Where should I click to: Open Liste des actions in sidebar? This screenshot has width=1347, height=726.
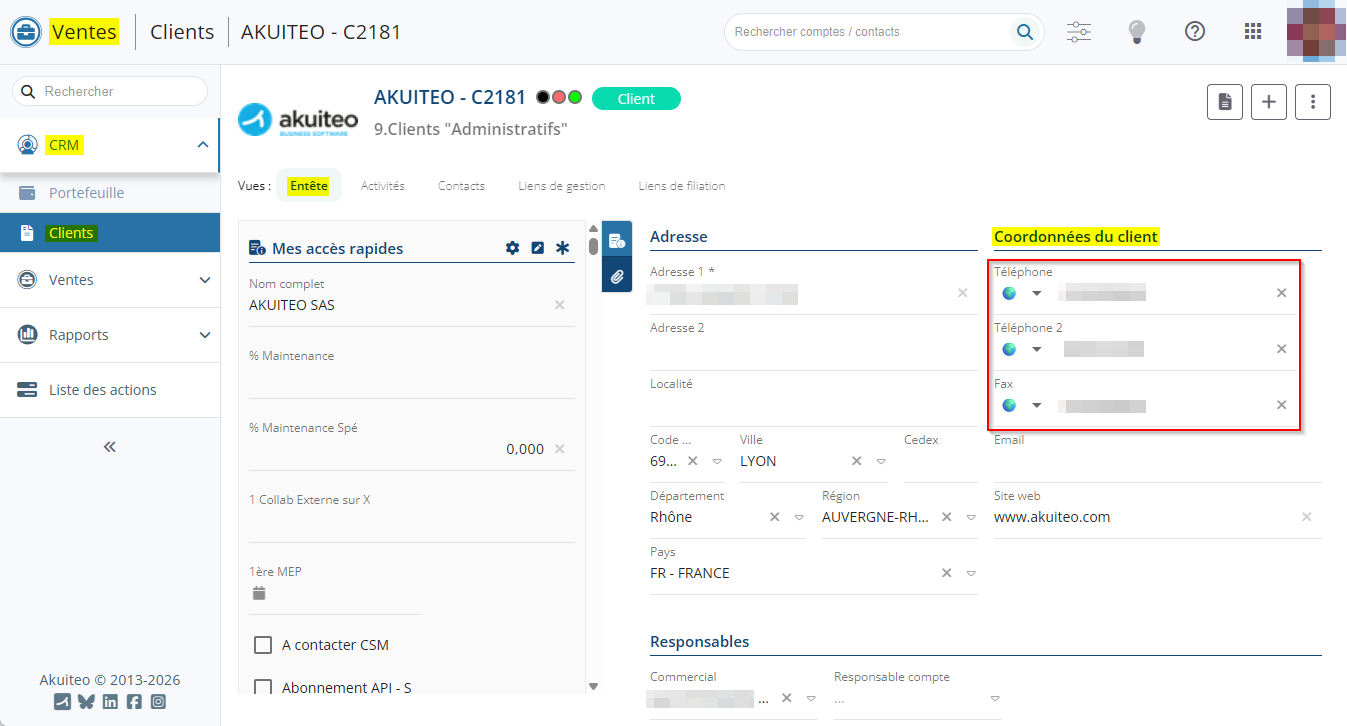tap(102, 390)
